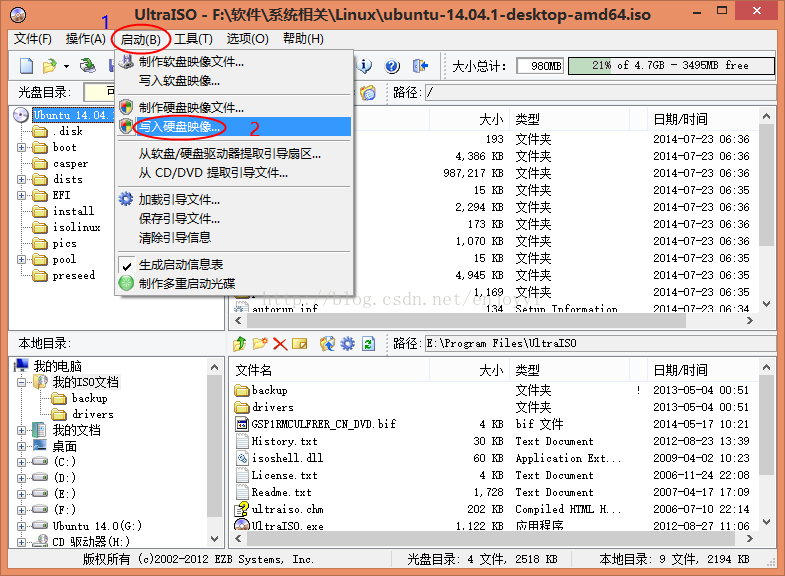Expand the 我的文档 tree node
Screen dimensions: 785x576
(22, 430)
